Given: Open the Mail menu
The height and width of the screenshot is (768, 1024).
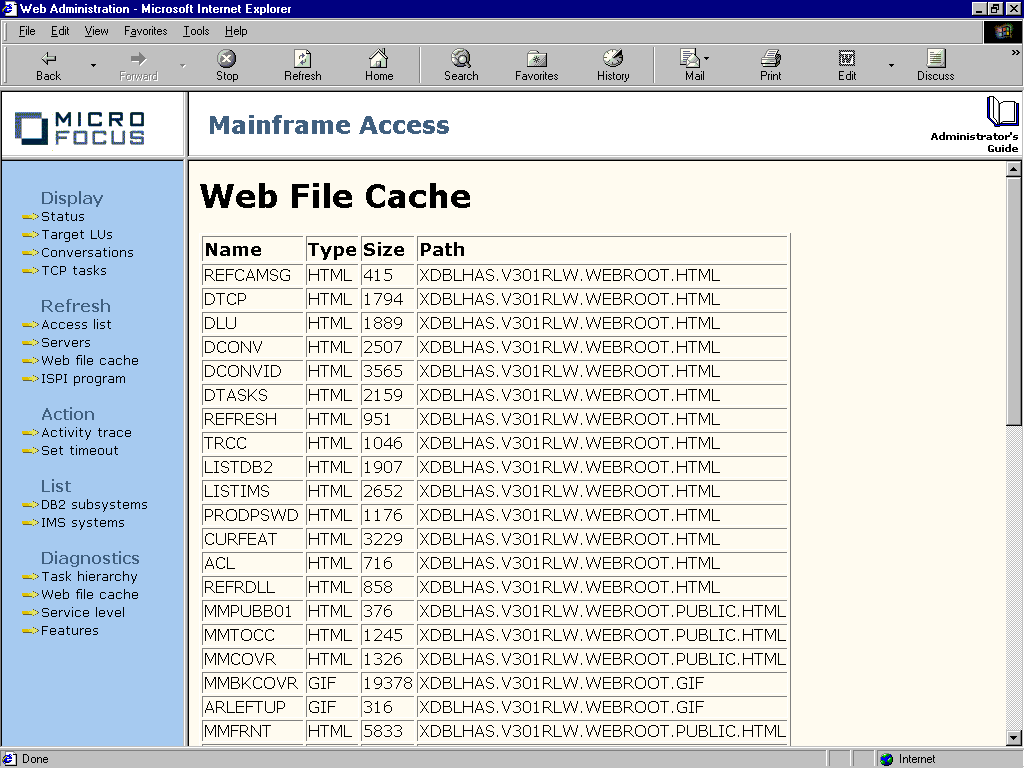Looking at the screenshot, I should [x=691, y=64].
